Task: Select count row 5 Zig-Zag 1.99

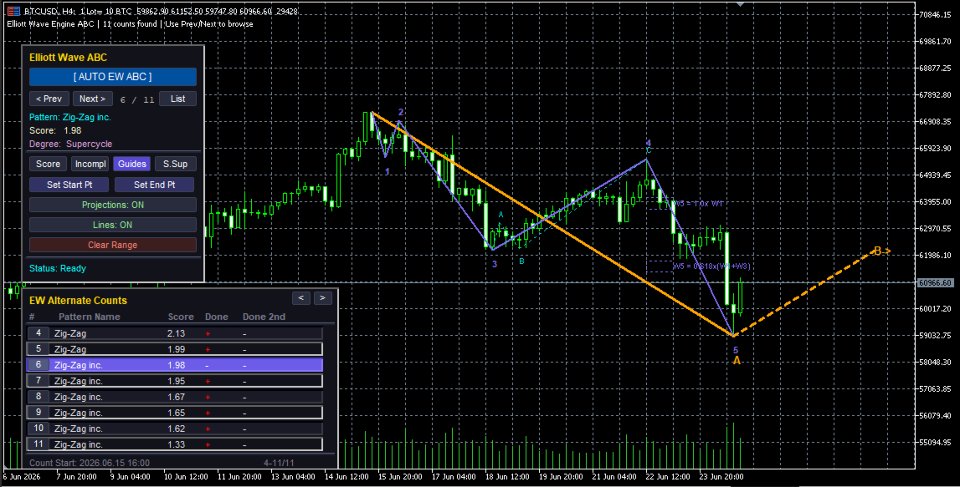Action: click(x=174, y=349)
